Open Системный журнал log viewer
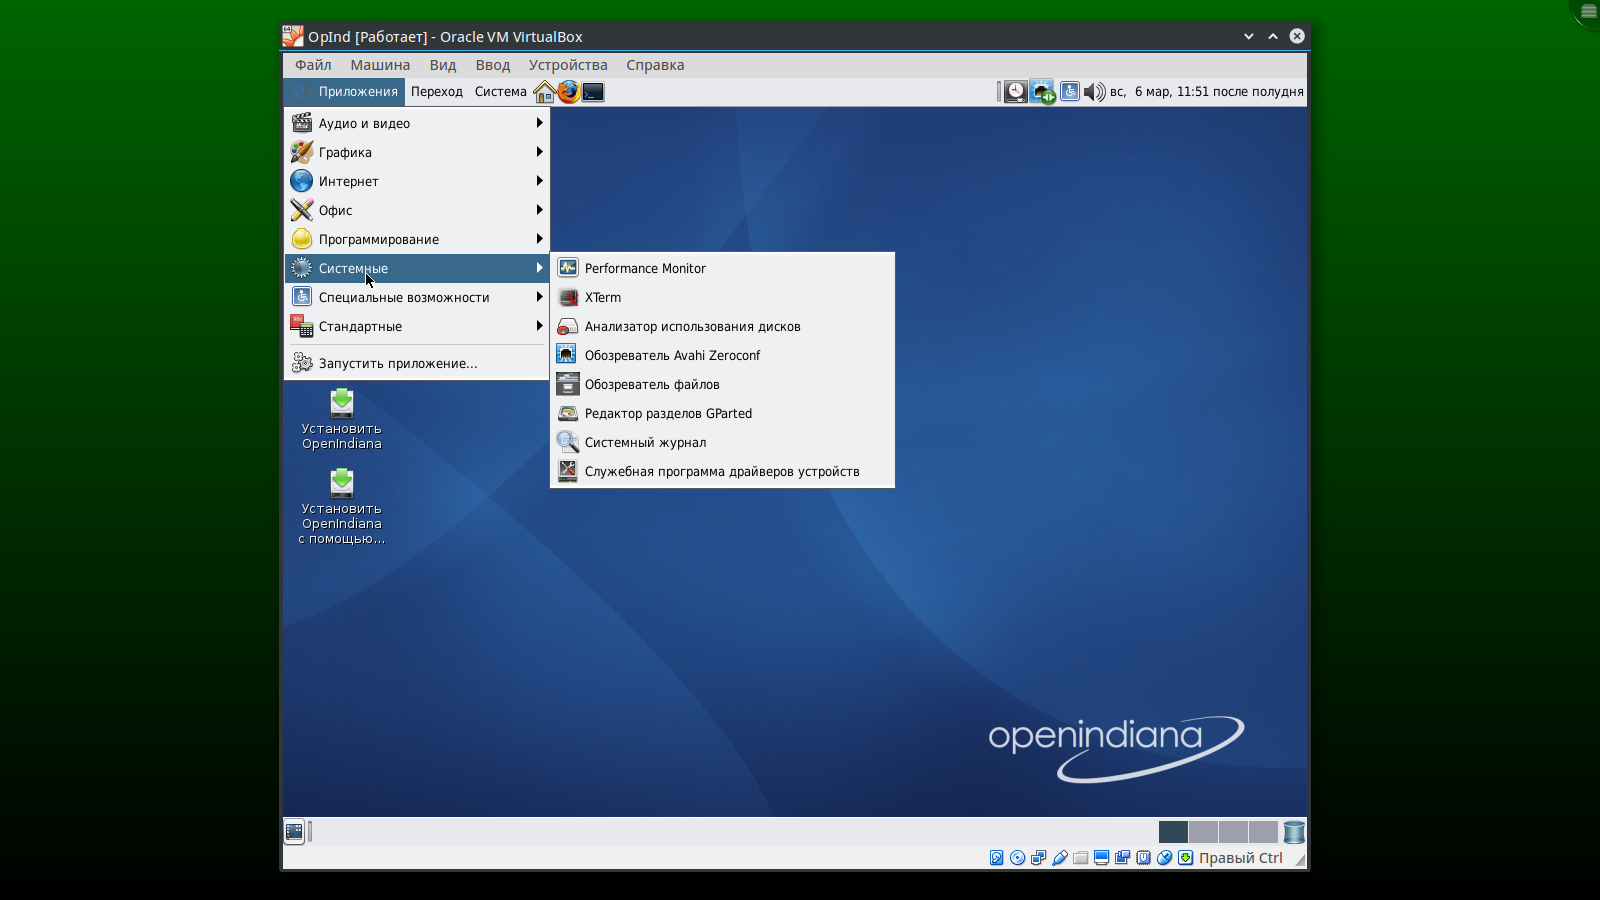The width and height of the screenshot is (1600, 900). click(x=645, y=442)
